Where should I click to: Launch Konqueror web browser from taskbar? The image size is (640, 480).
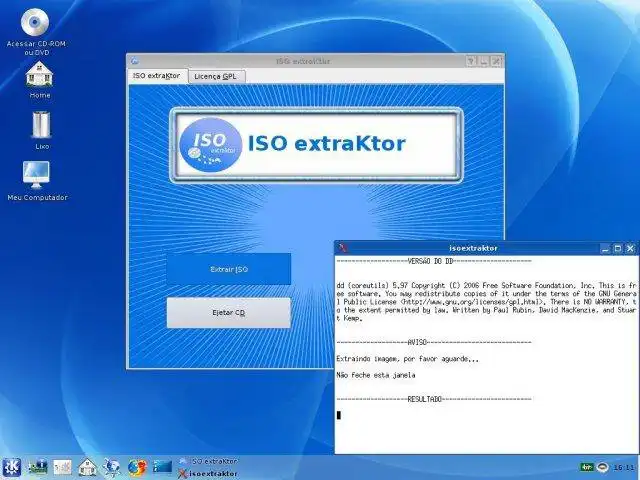point(111,467)
